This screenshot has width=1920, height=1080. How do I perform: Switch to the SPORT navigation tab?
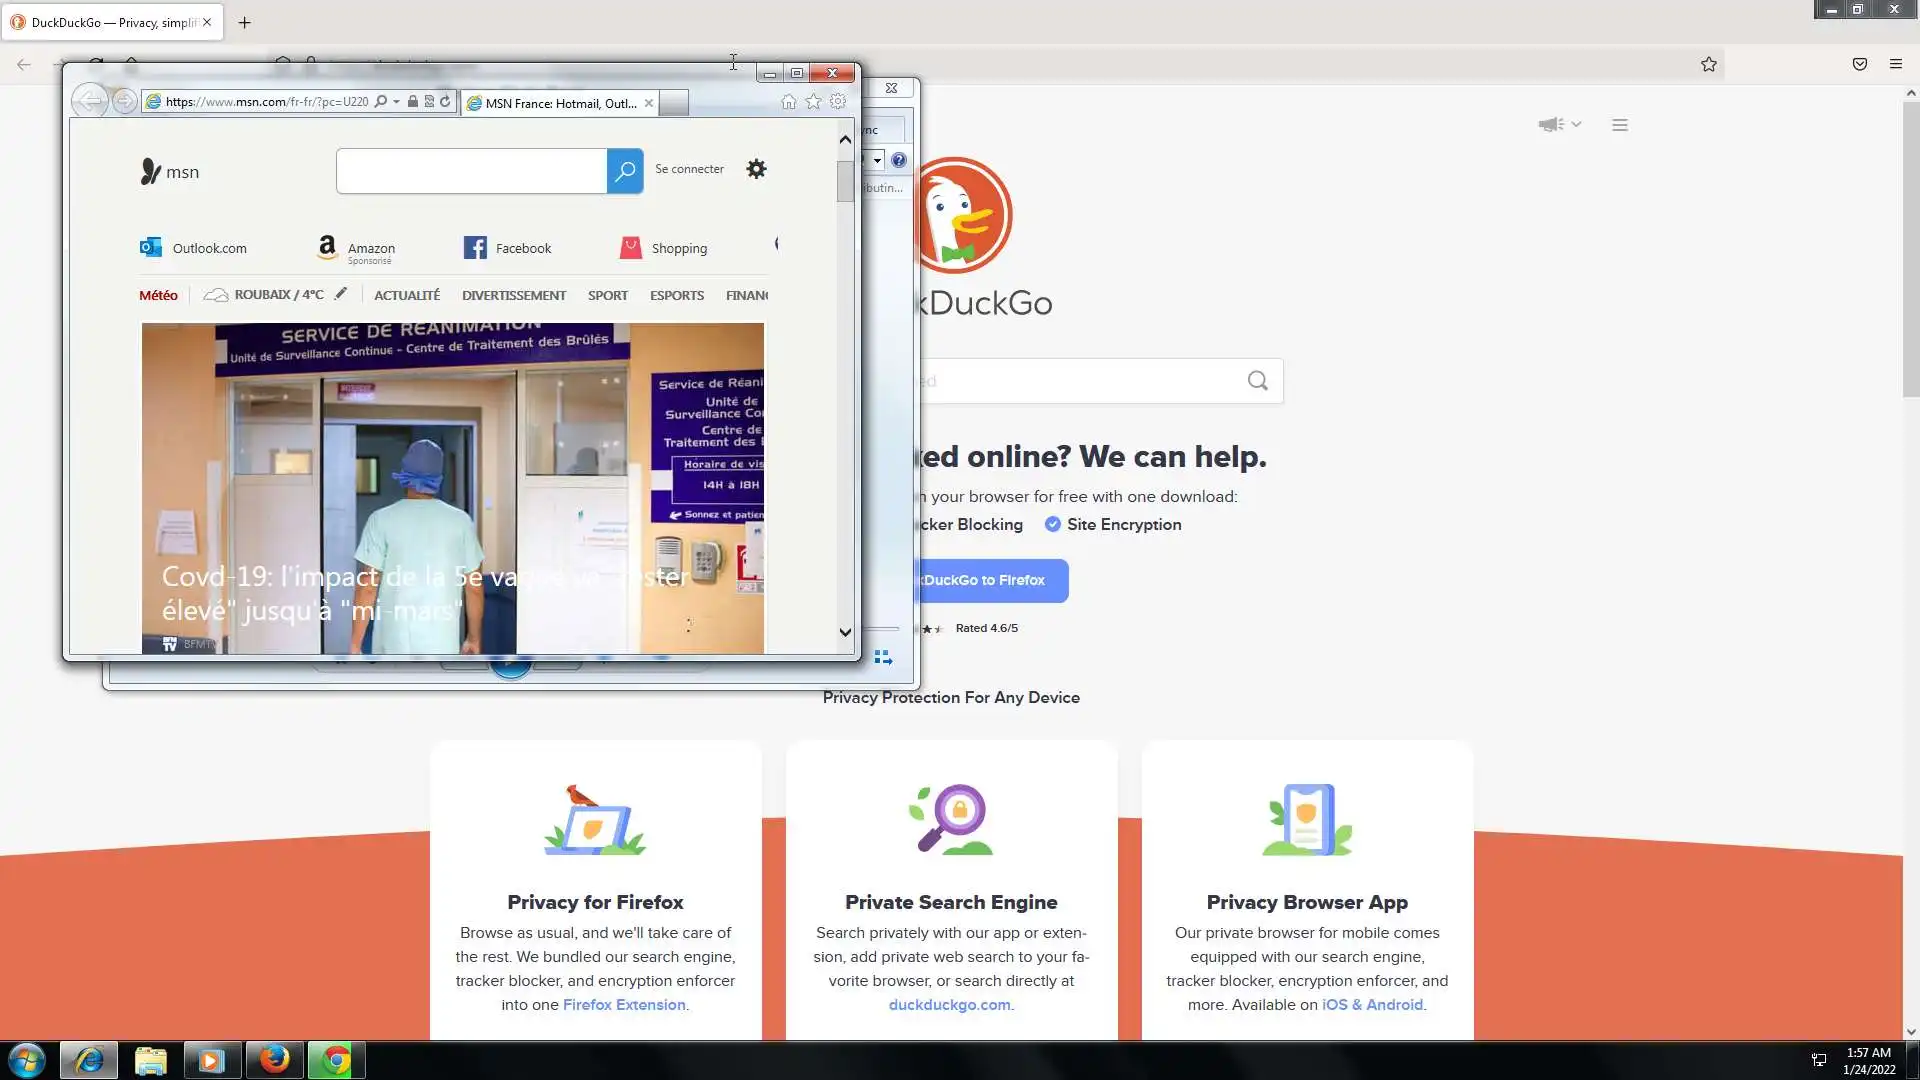(x=607, y=295)
